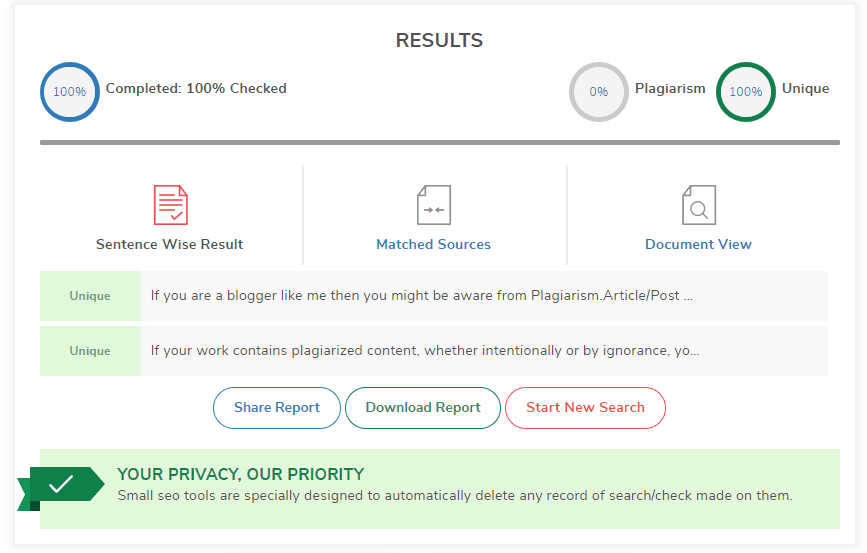Screen dimensions: 867x553
Task: Switch to the Document View tab
Action: (698, 244)
